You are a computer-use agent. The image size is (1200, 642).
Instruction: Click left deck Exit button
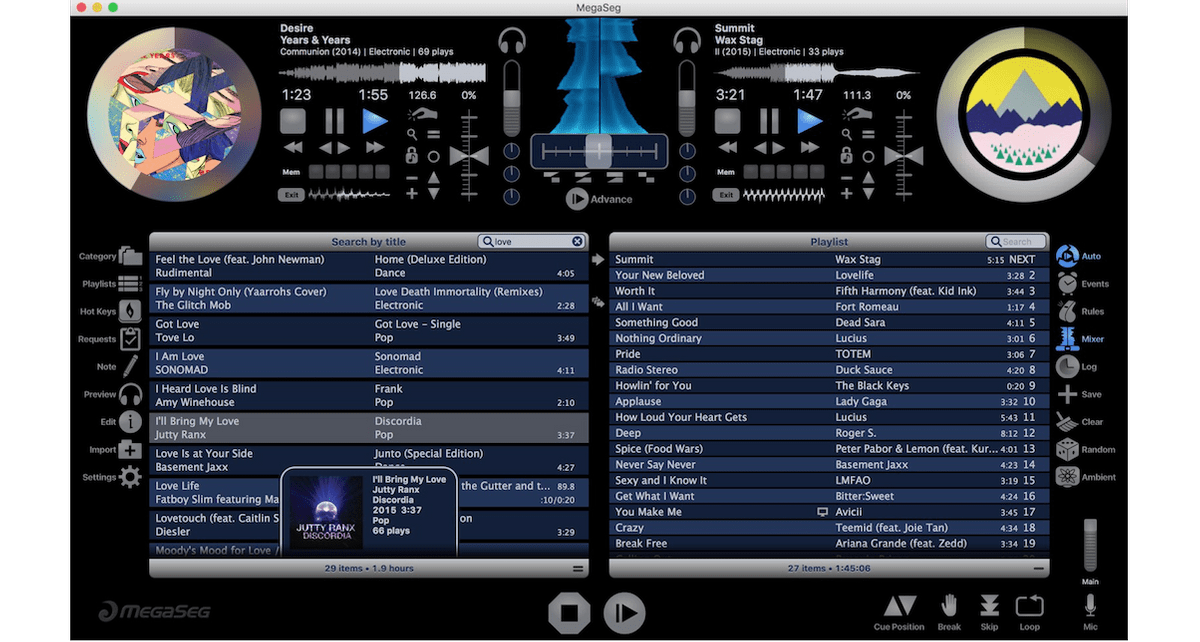(x=291, y=194)
